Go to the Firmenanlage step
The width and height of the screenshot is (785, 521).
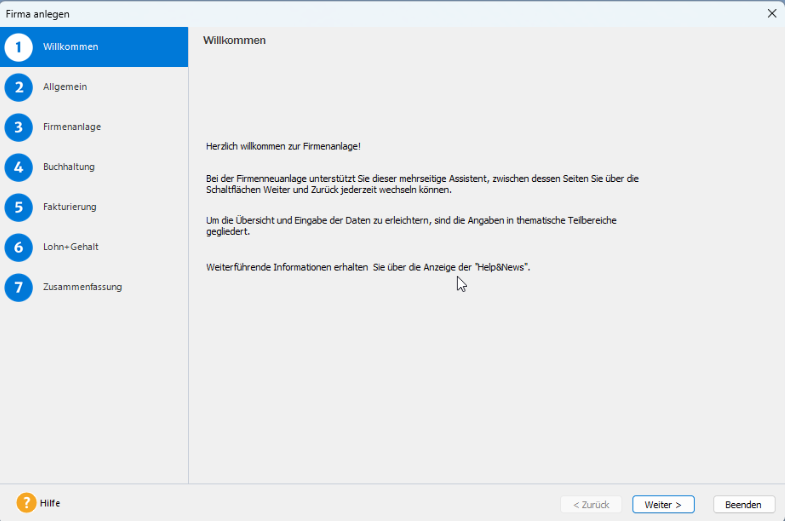pos(72,127)
